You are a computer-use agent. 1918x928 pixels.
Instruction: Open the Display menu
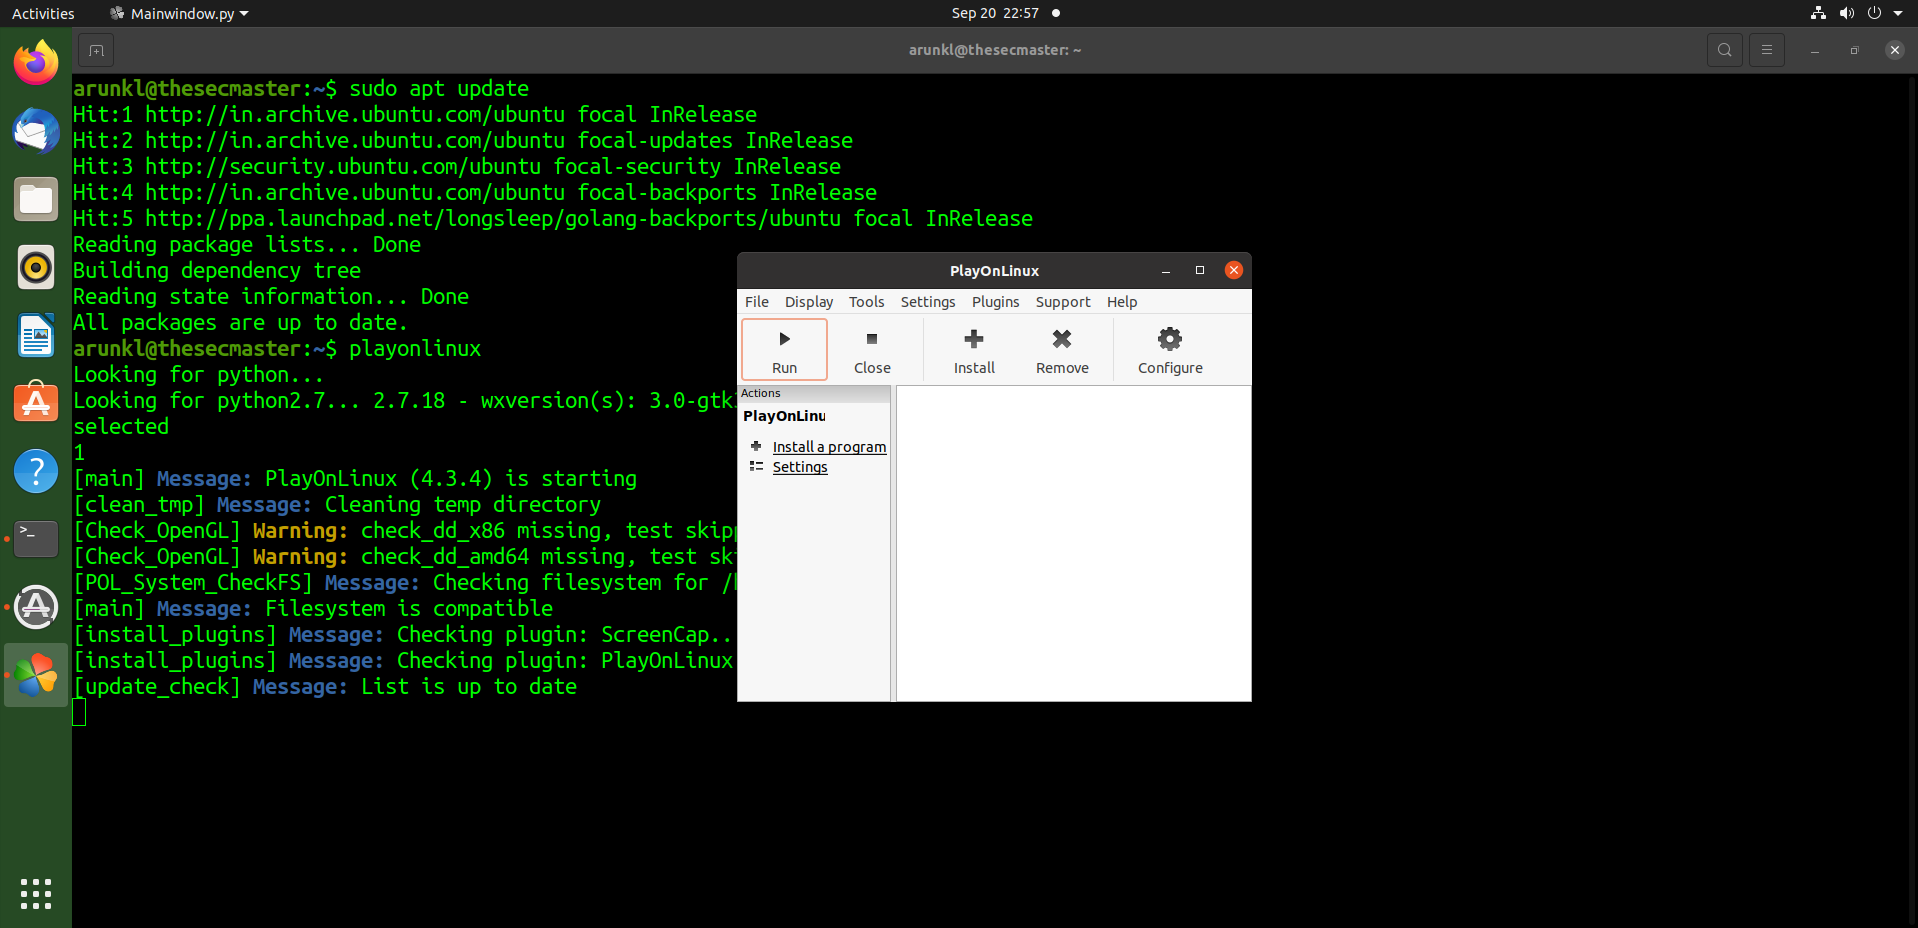coord(809,302)
